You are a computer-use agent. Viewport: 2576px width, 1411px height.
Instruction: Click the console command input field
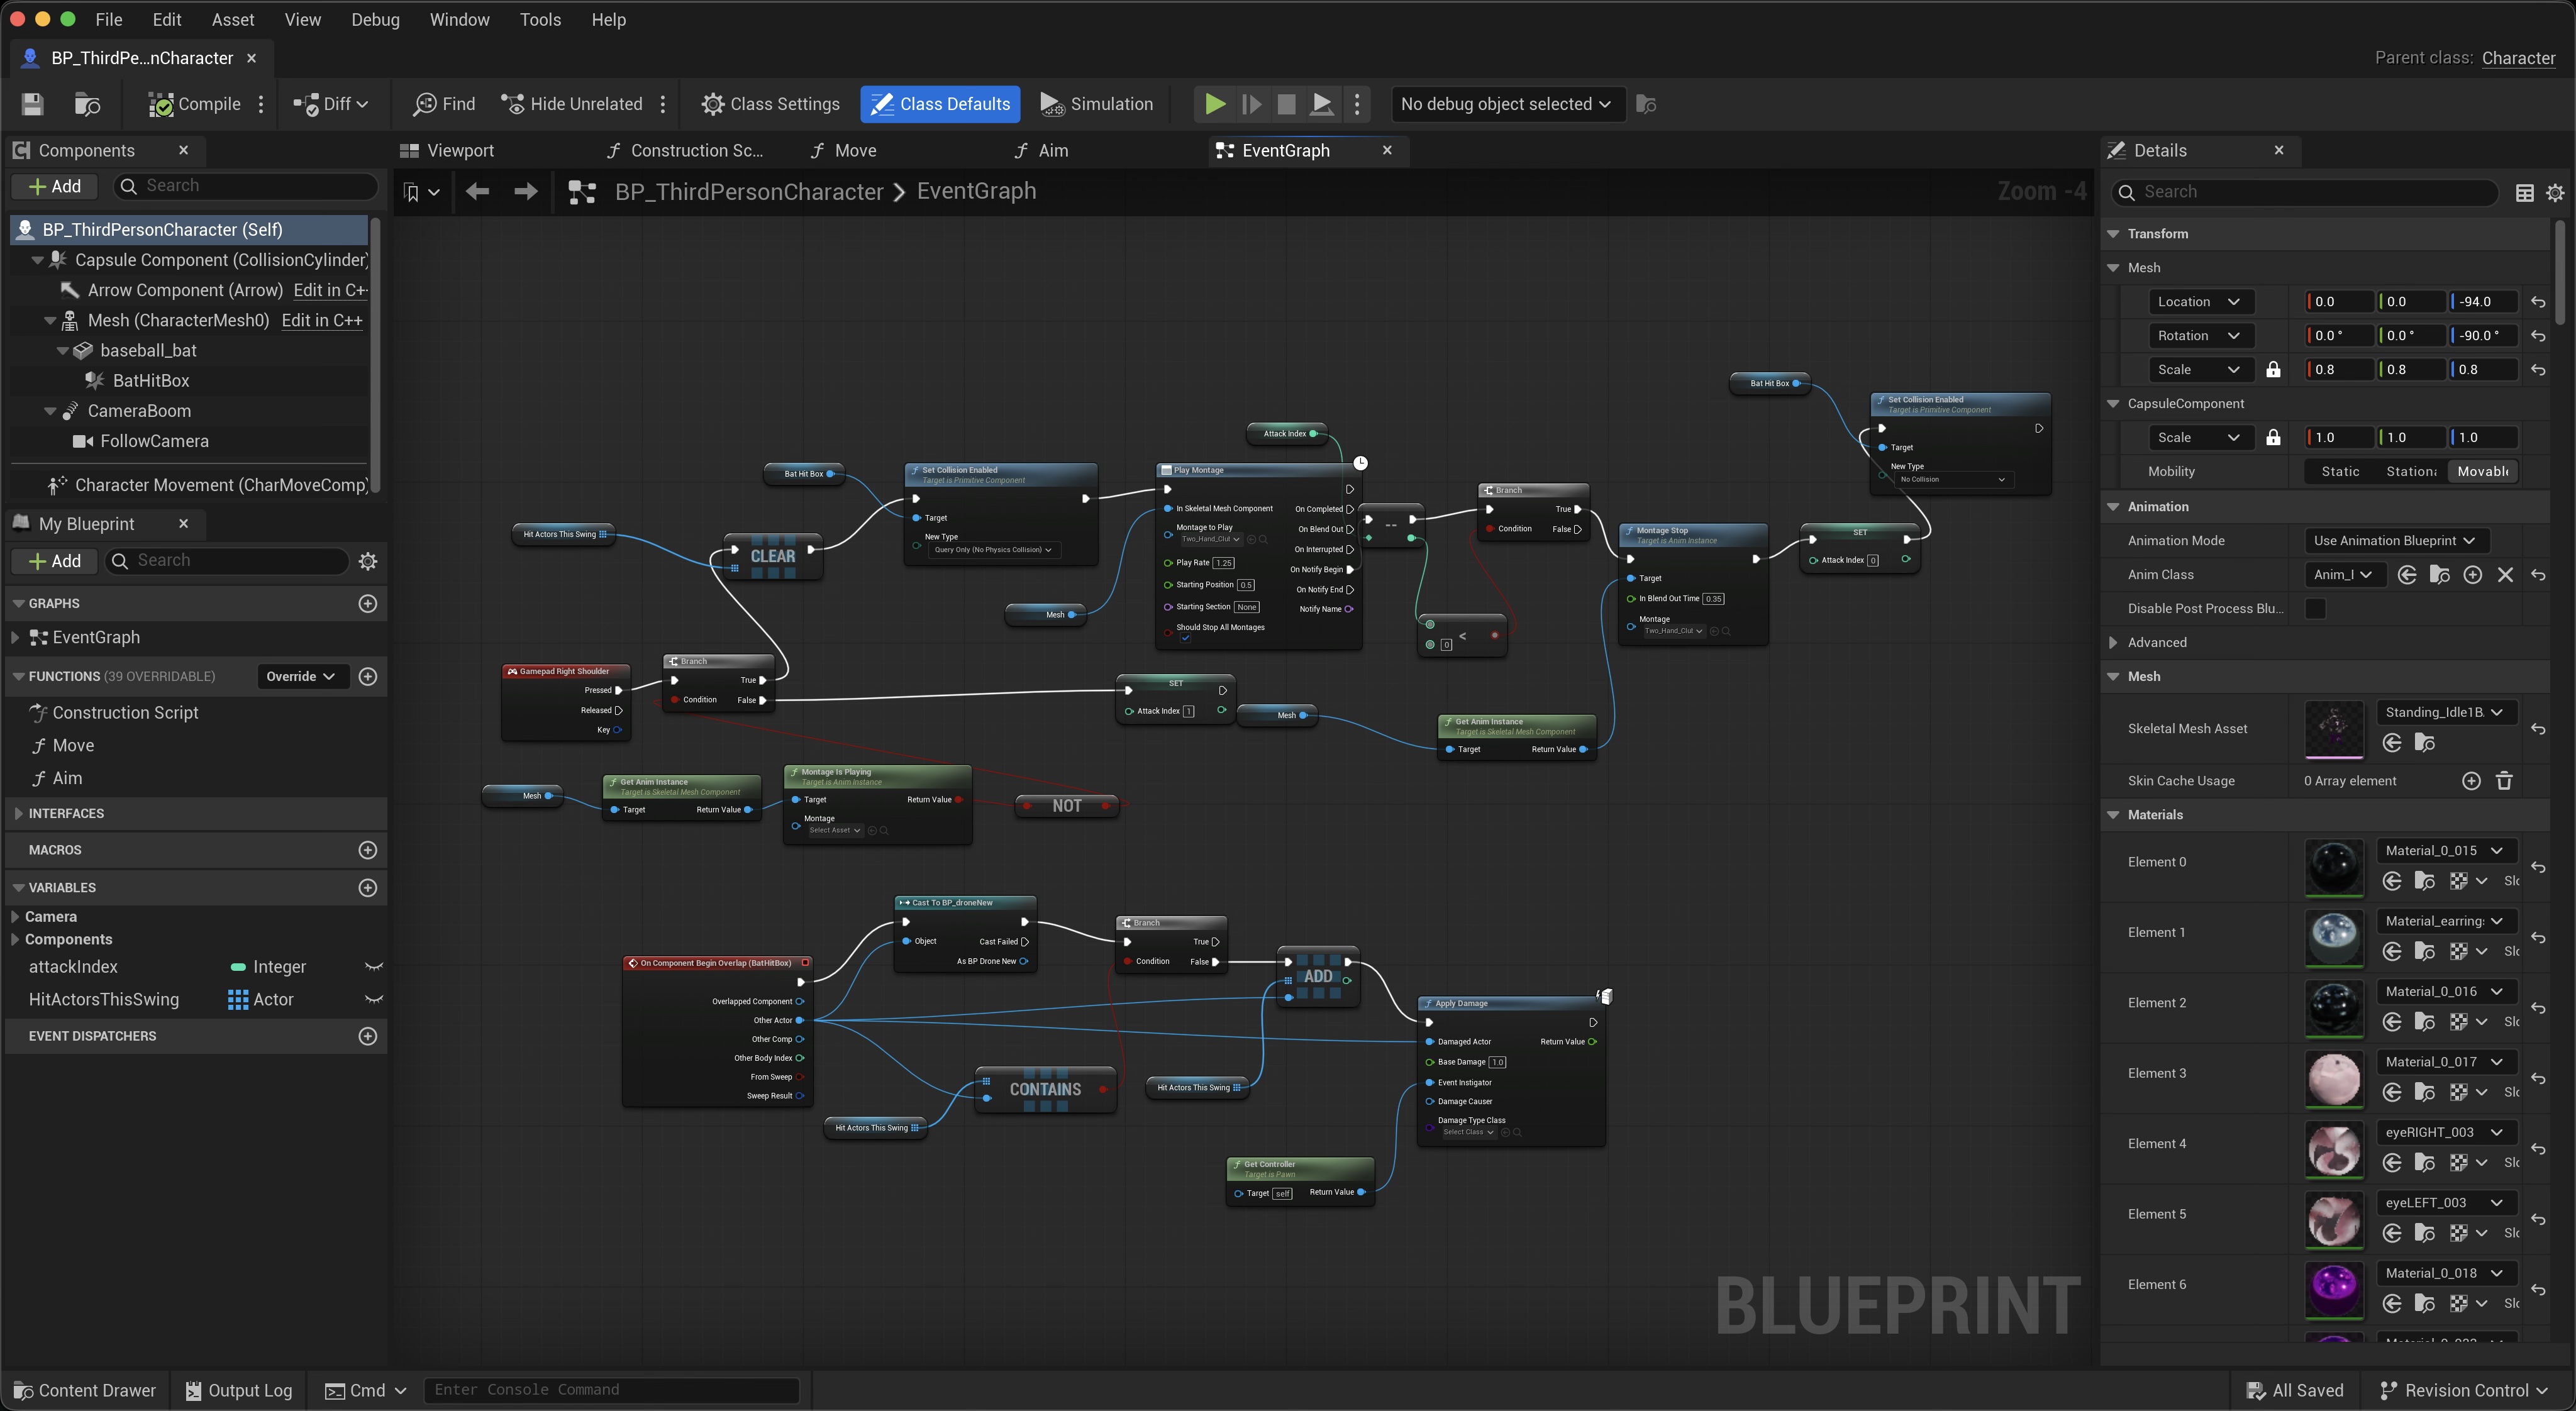click(x=611, y=1390)
